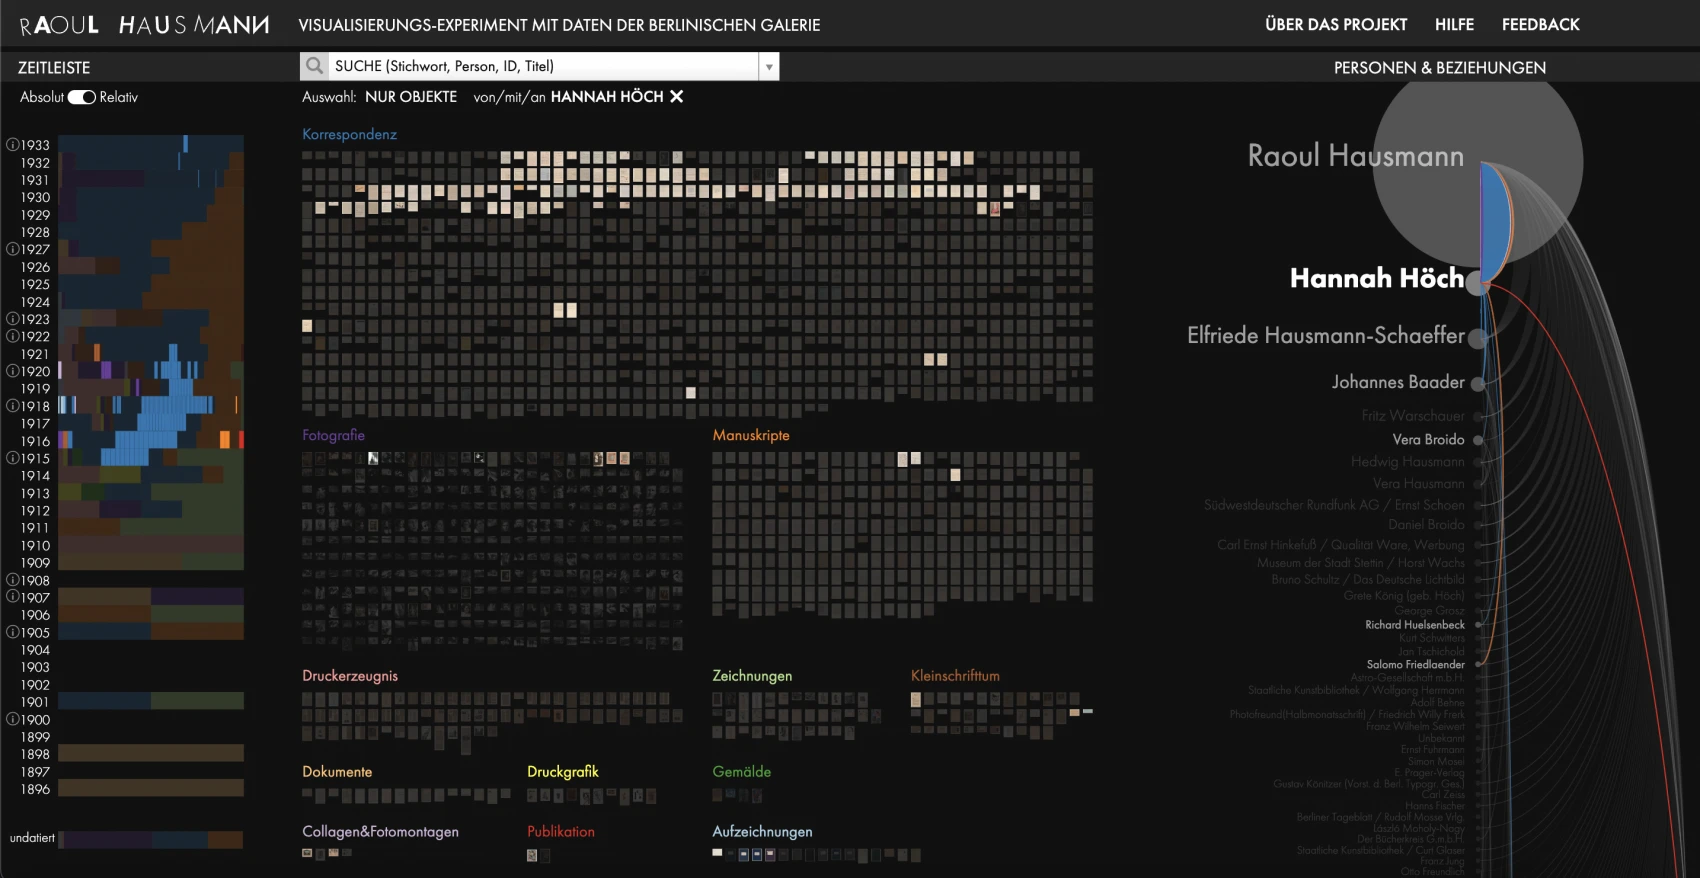
Task: Expand the search field dropdown arrow
Action: [769, 67]
